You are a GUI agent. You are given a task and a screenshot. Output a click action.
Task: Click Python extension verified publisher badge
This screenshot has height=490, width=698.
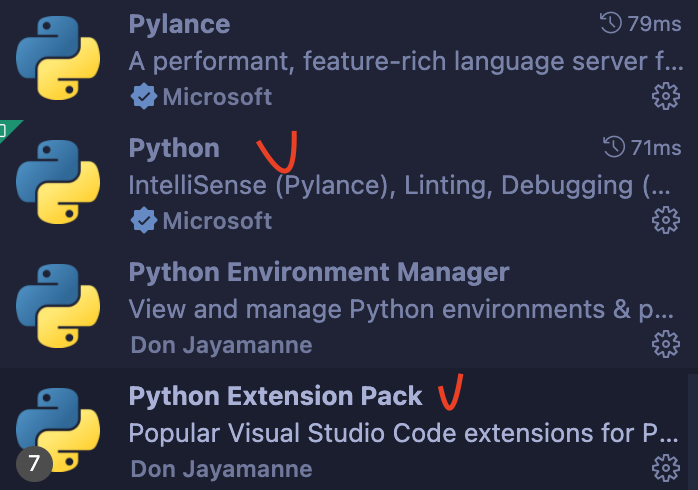[144, 221]
